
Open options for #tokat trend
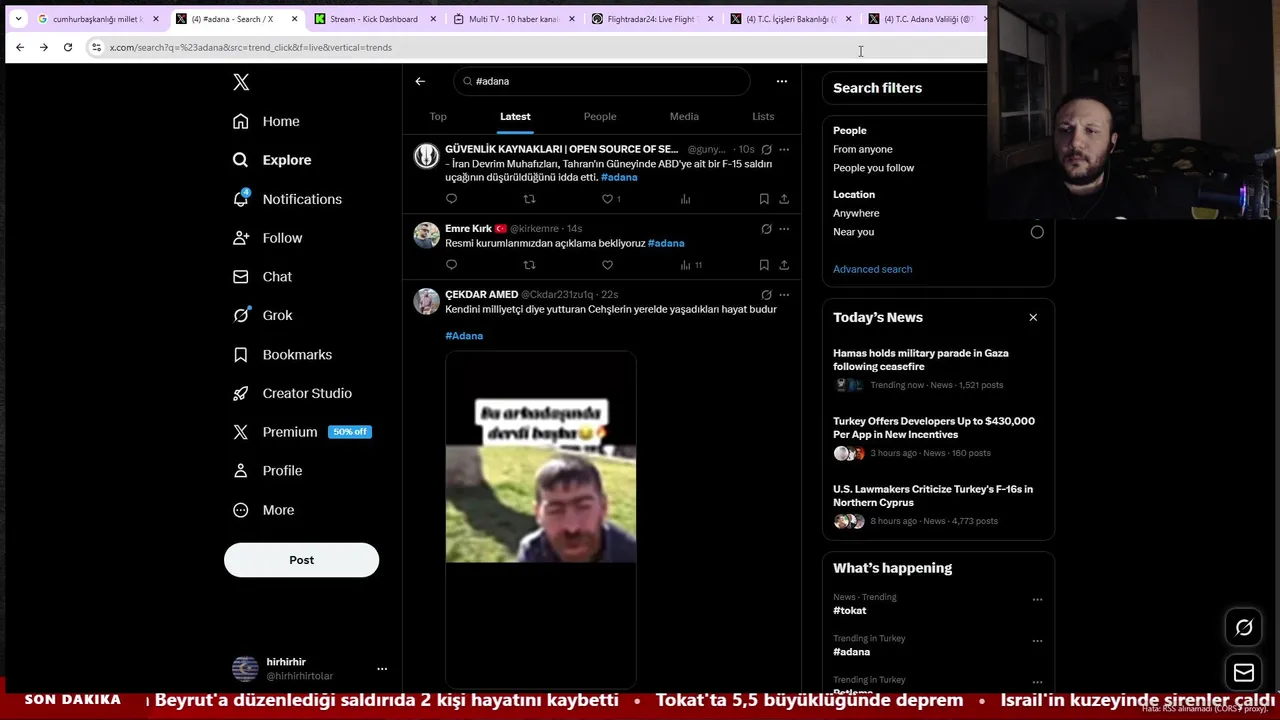click(1037, 600)
